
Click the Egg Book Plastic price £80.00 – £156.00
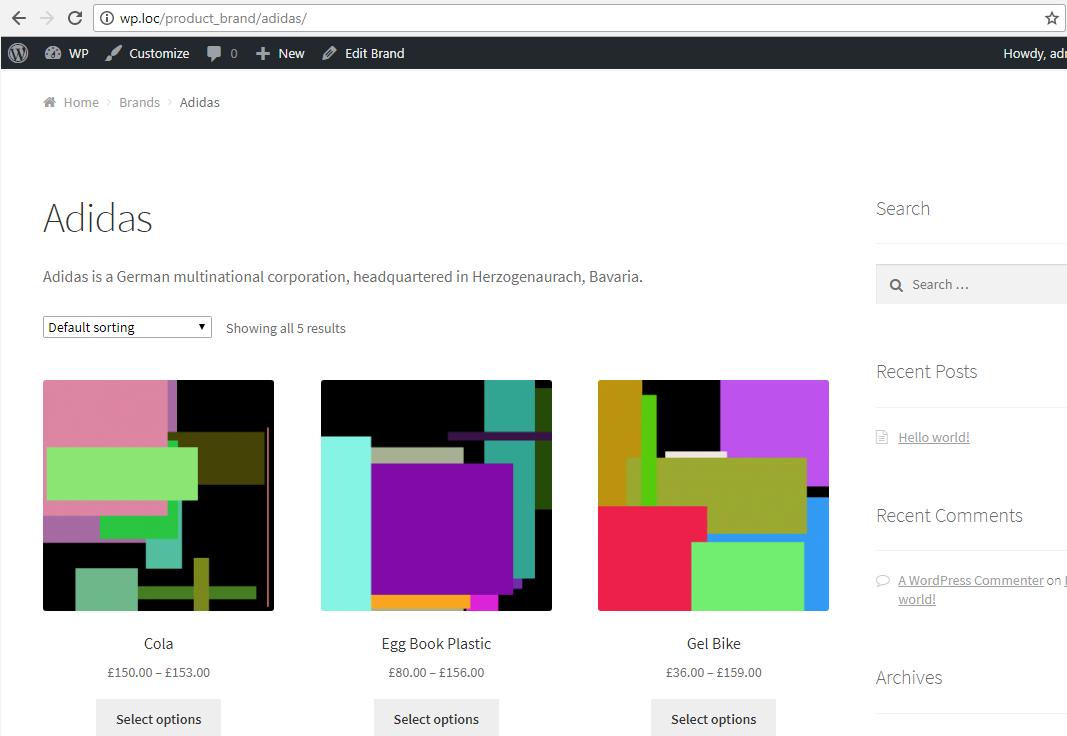point(436,673)
